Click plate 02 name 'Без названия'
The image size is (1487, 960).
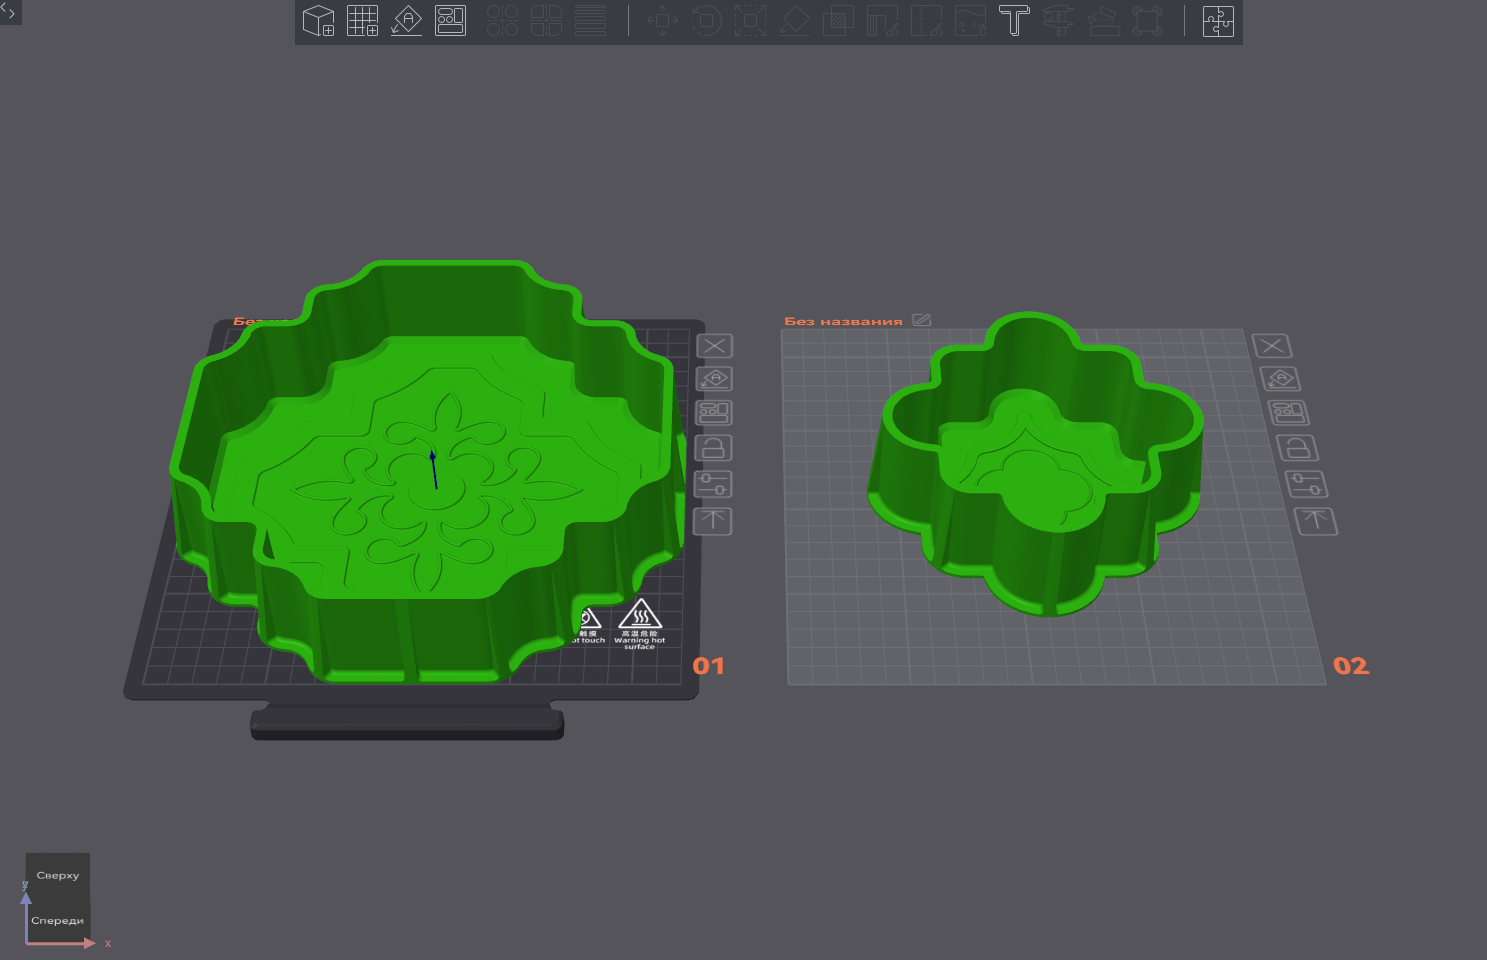843,321
